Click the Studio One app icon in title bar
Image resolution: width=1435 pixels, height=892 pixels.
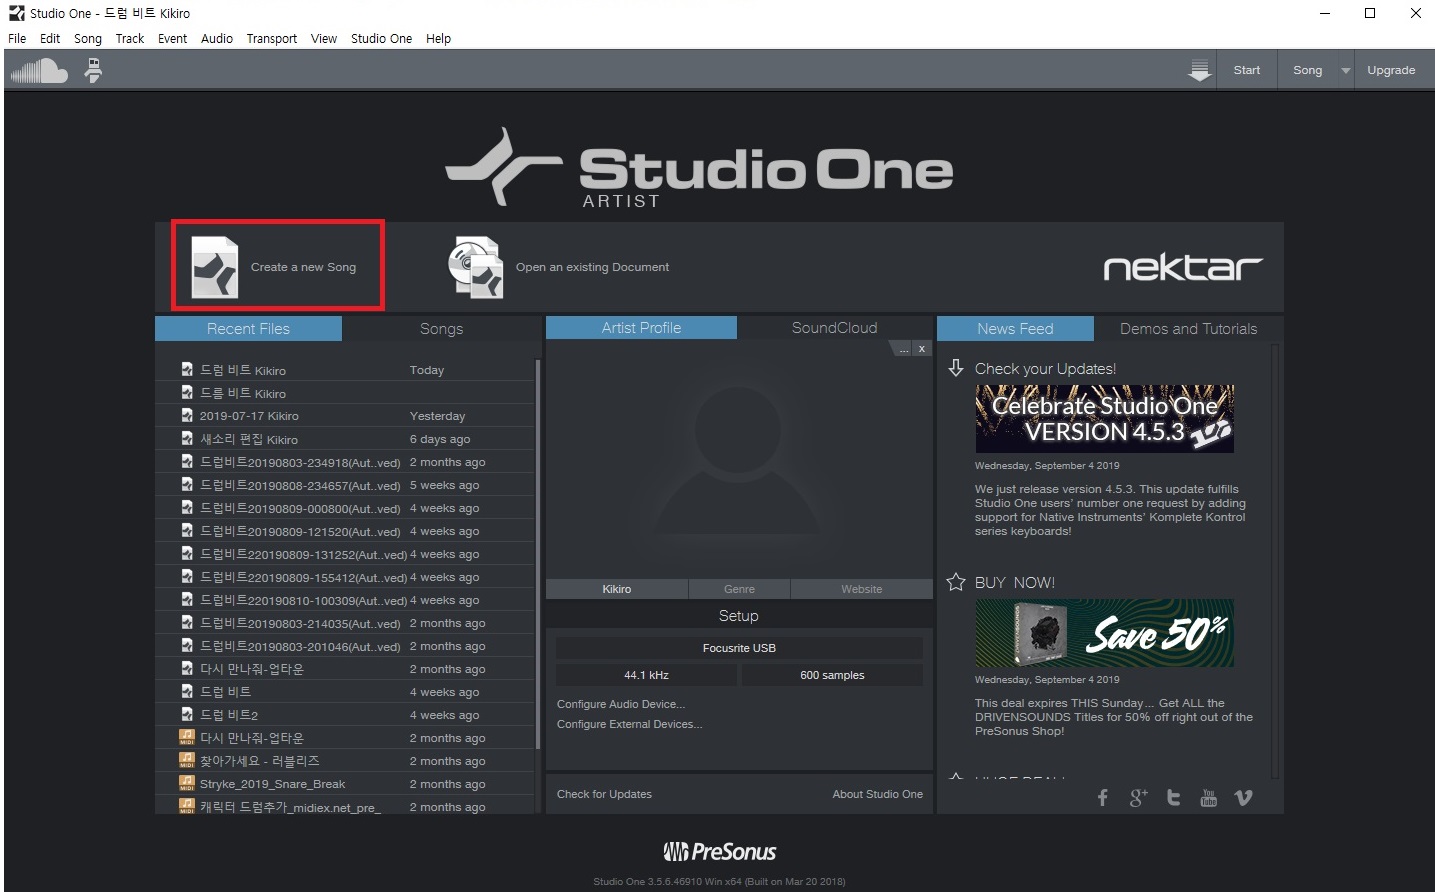point(16,13)
